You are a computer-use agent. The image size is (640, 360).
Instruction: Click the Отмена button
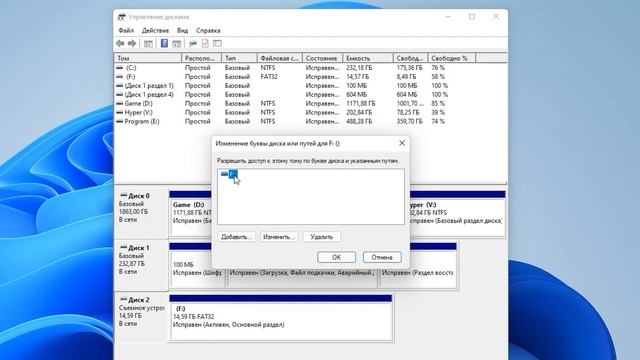click(382, 257)
